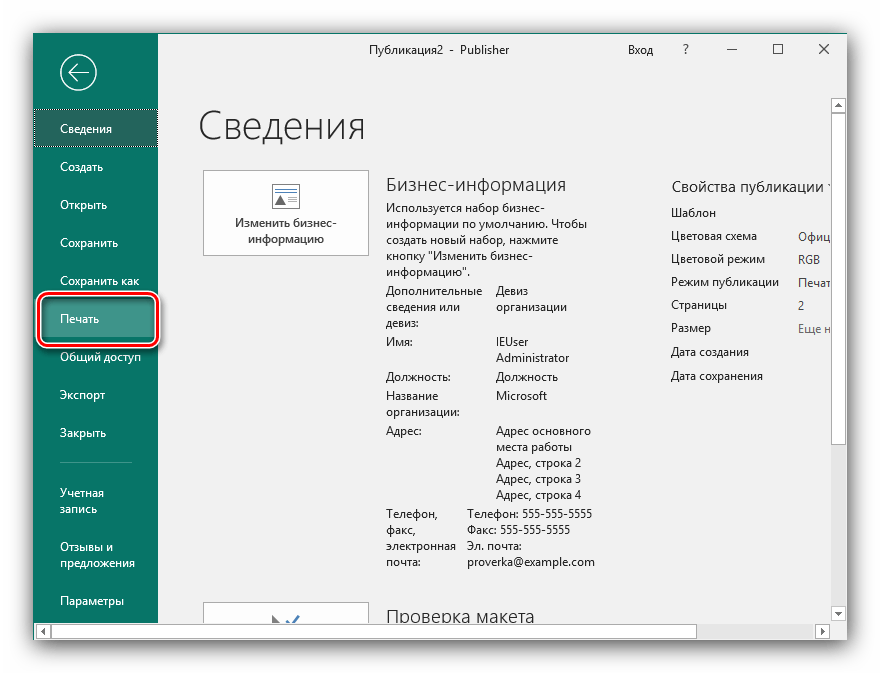Click the left arrow on the horizontal scrollbar
The width and height of the screenshot is (880, 673).
(x=42, y=631)
